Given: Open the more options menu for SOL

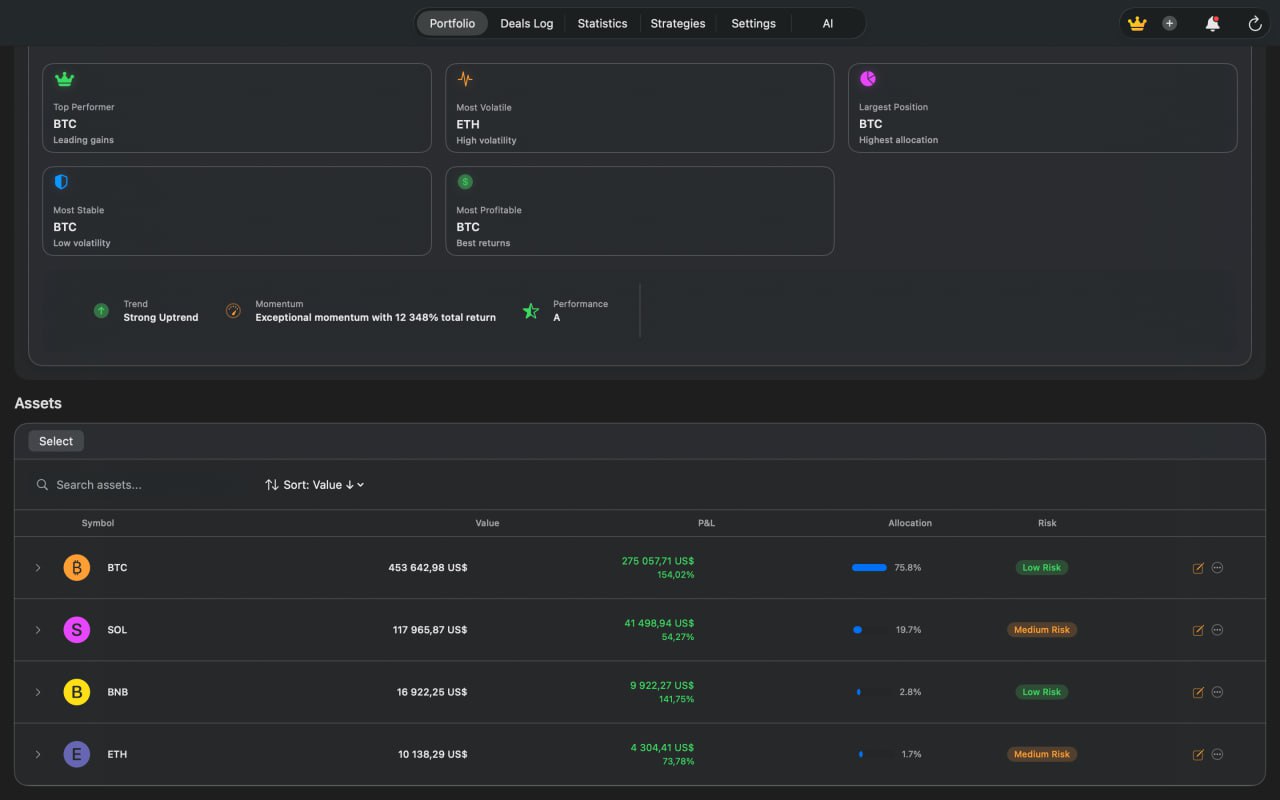Looking at the screenshot, I should coord(1217,630).
